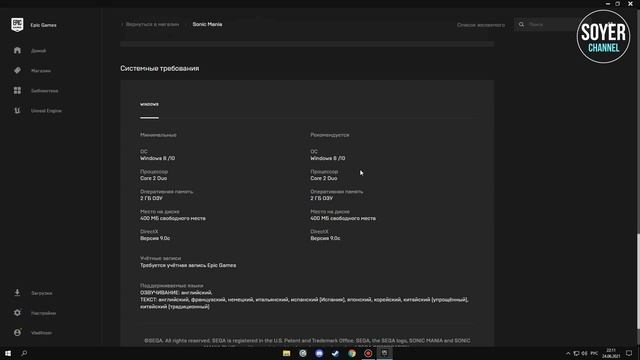Click the Минимальные column heading
Screen dimensions: 640x360
(158, 135)
